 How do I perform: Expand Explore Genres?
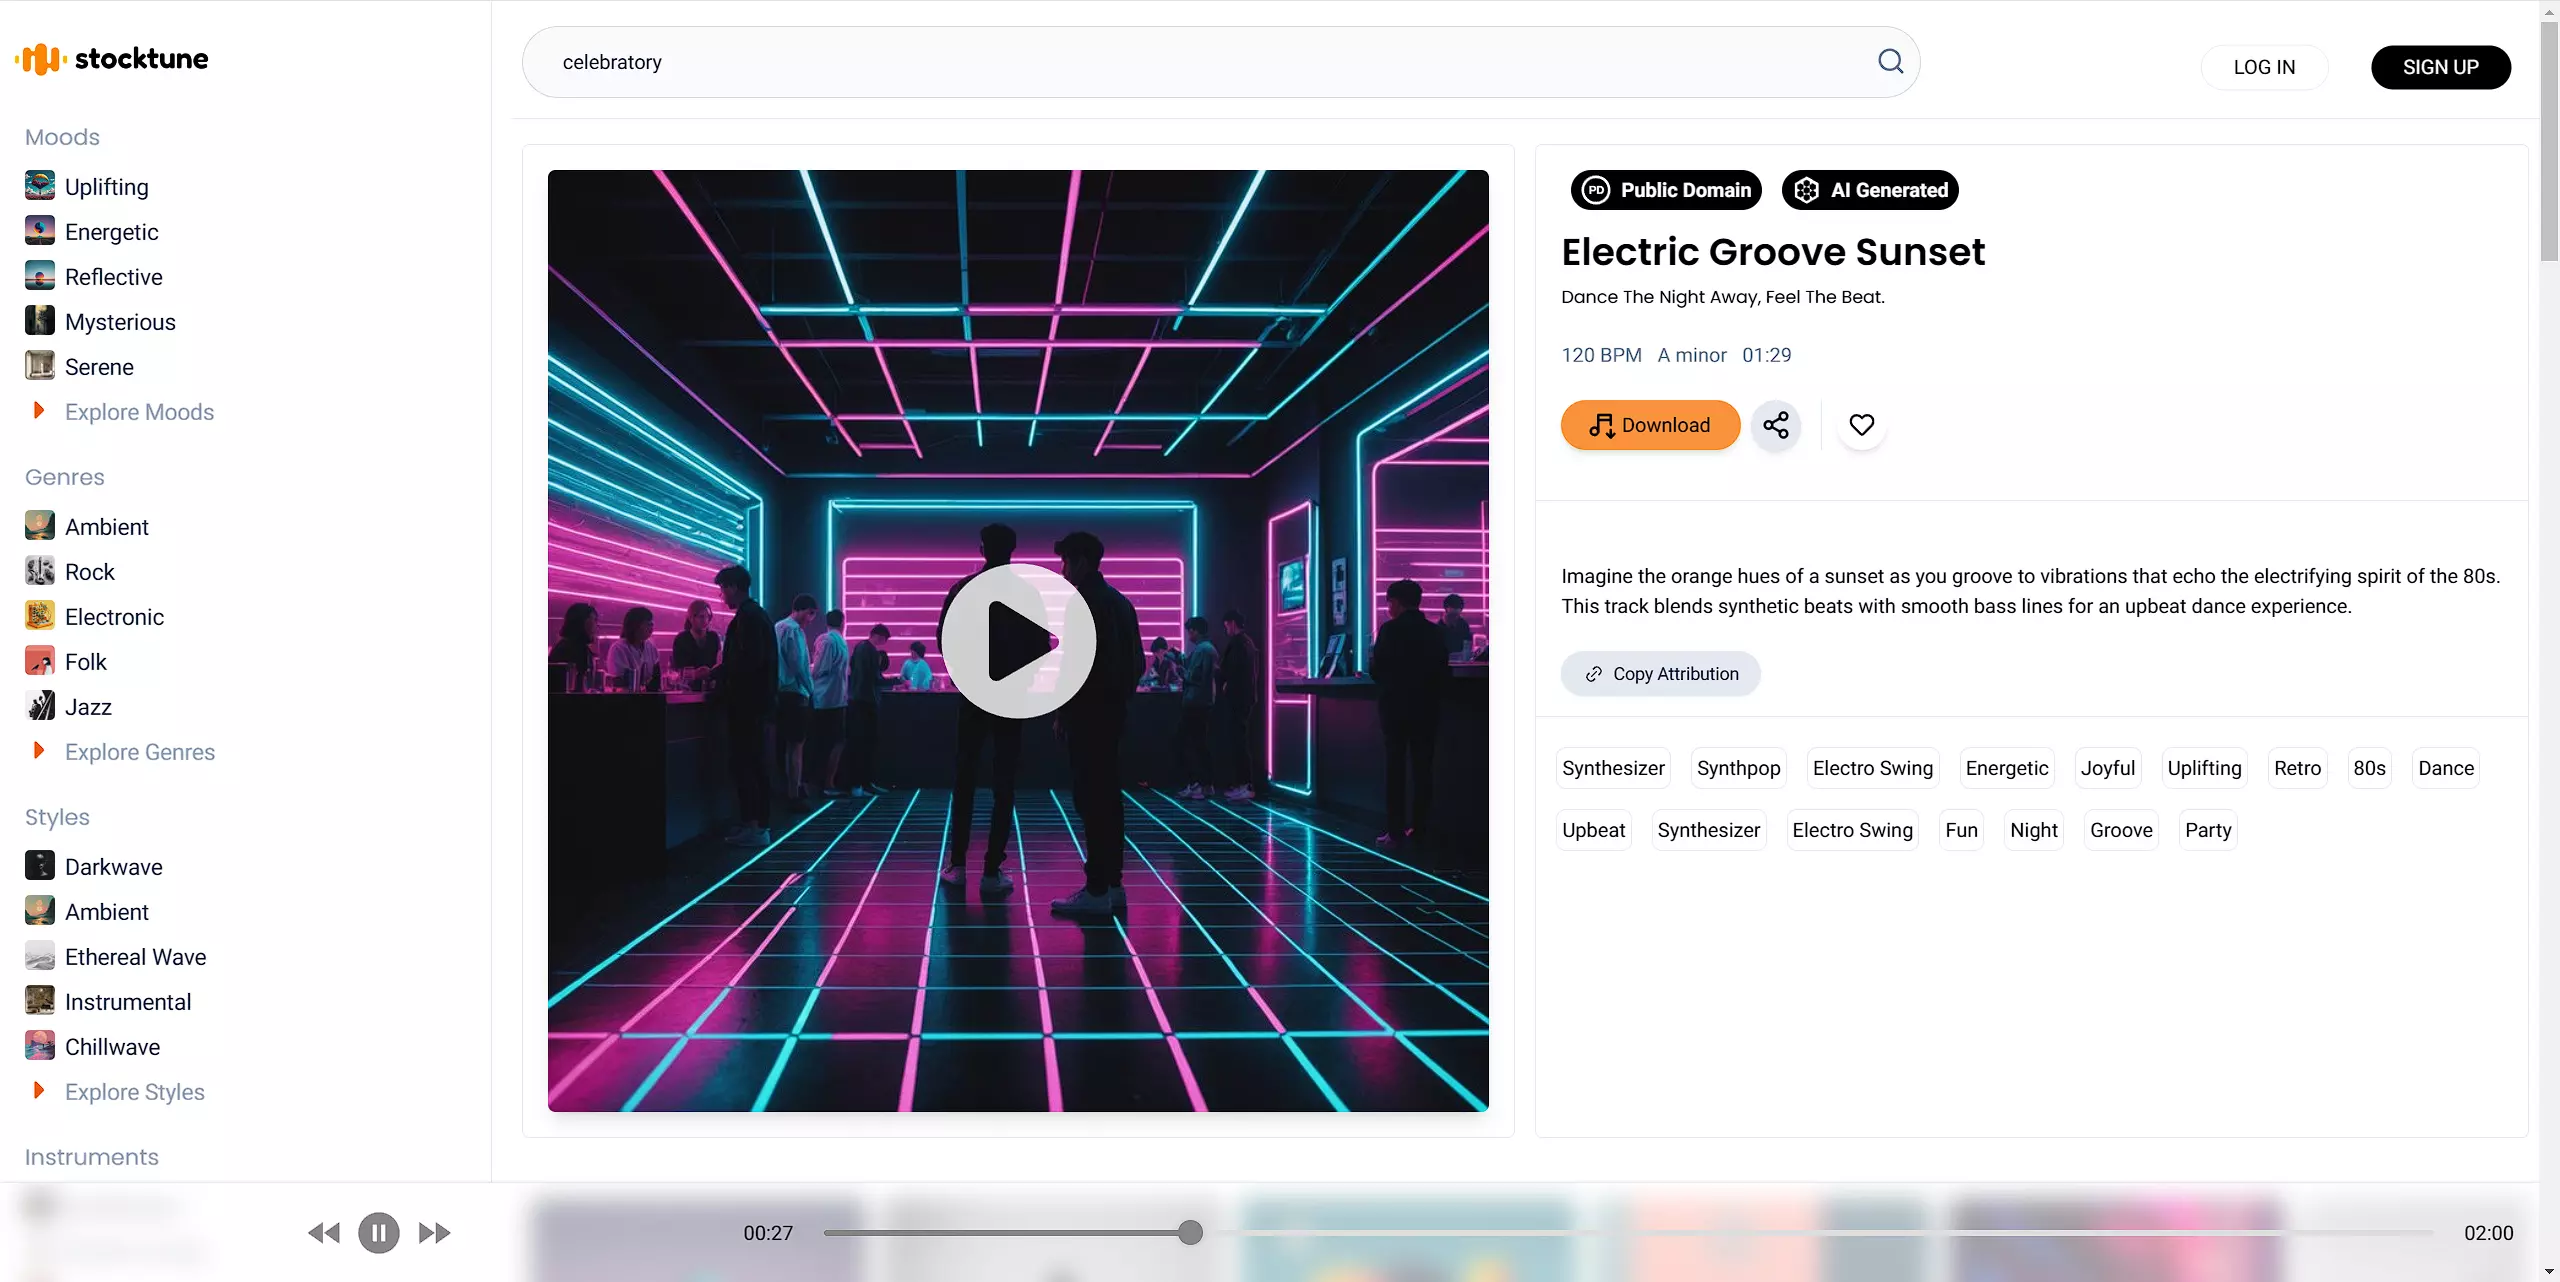(x=139, y=752)
